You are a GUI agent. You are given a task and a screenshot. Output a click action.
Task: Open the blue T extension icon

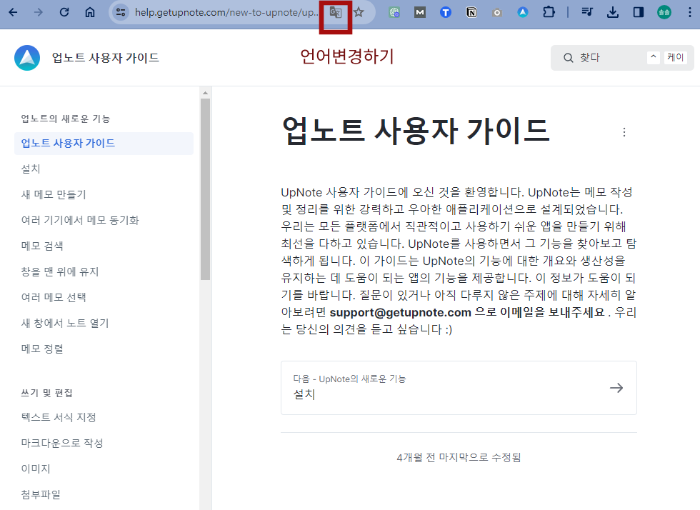tap(446, 13)
